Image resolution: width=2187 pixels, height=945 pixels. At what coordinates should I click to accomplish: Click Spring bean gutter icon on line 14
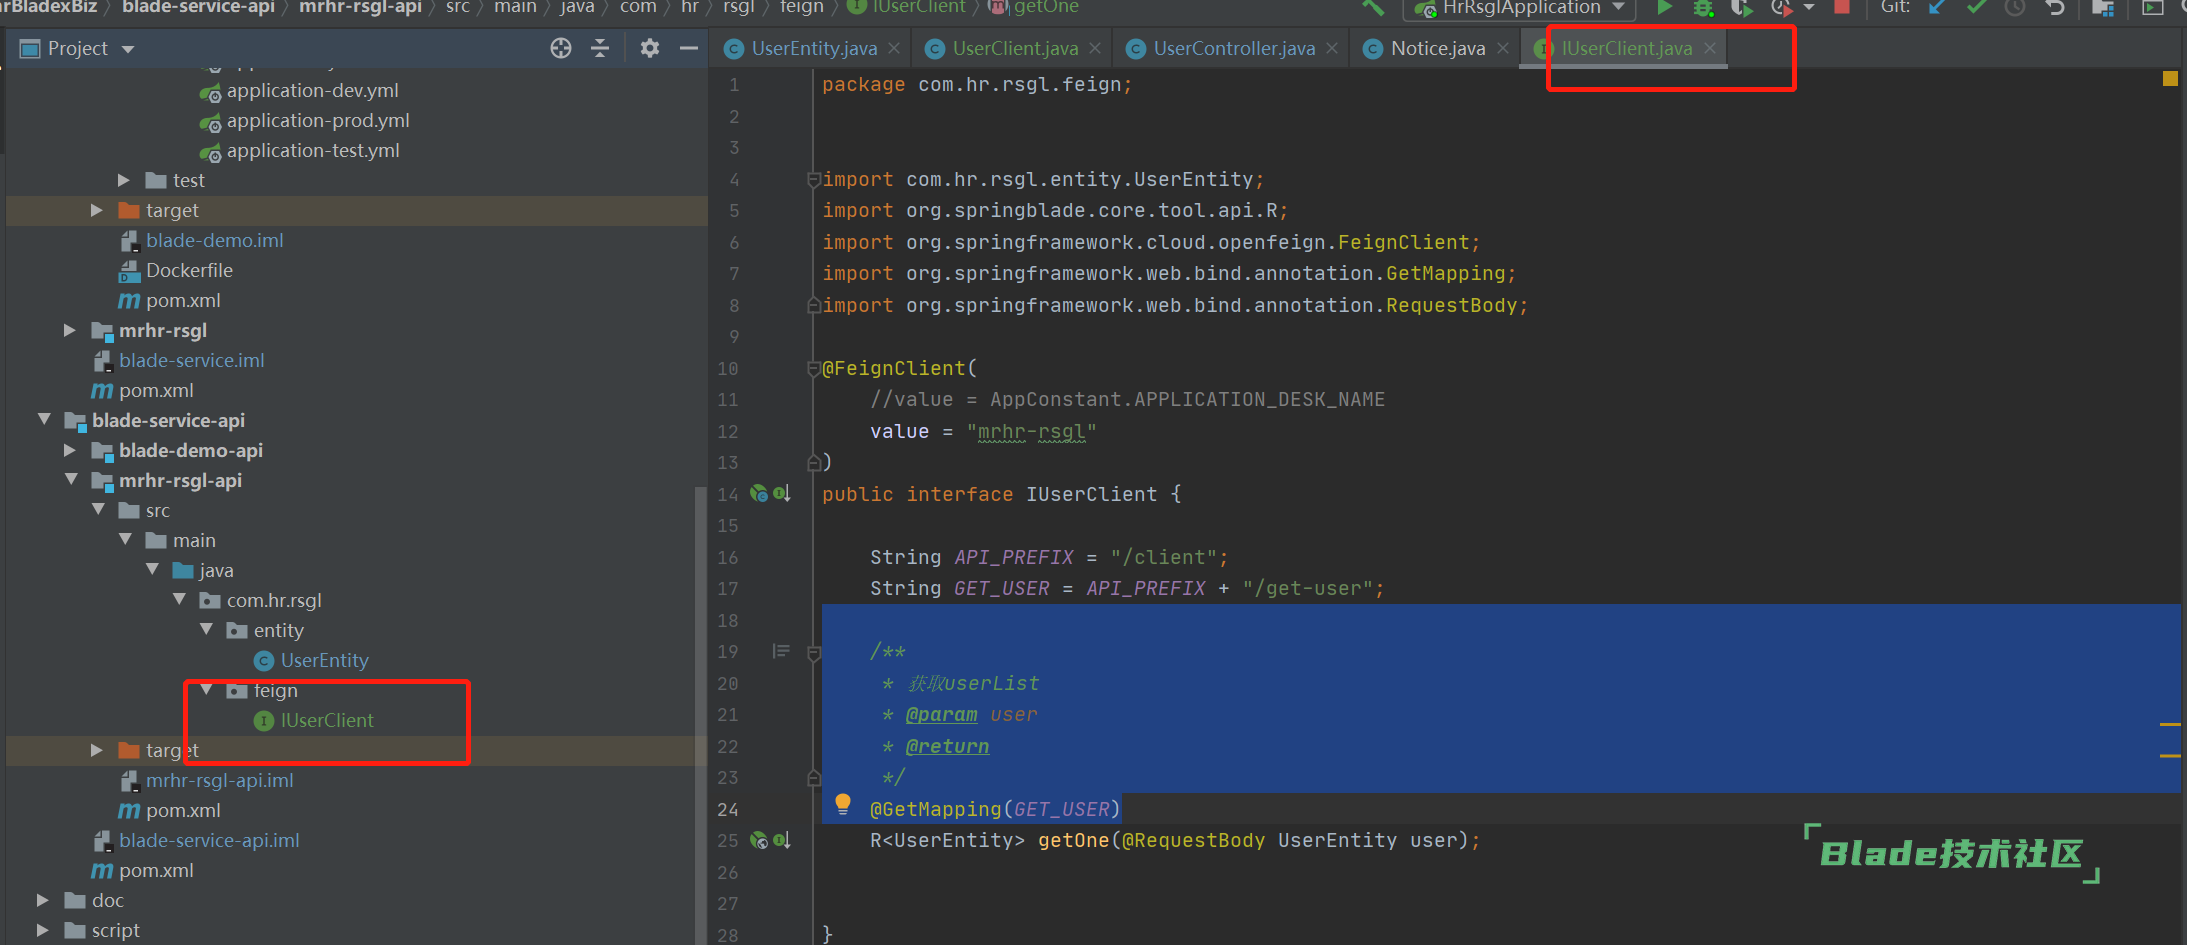759,493
